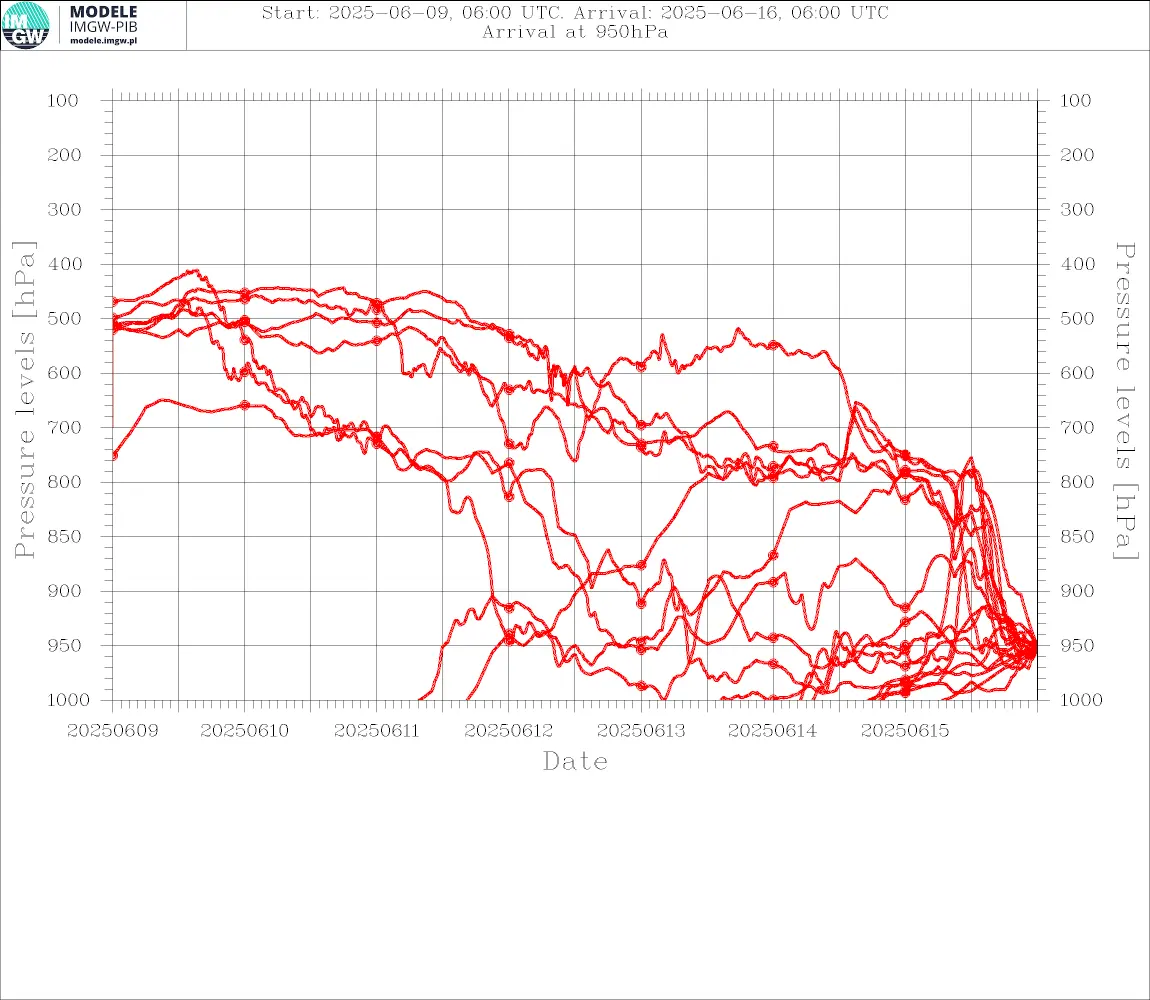The image size is (1150, 1000).
Task: Click the right axis 950 label
Action: click(1077, 646)
